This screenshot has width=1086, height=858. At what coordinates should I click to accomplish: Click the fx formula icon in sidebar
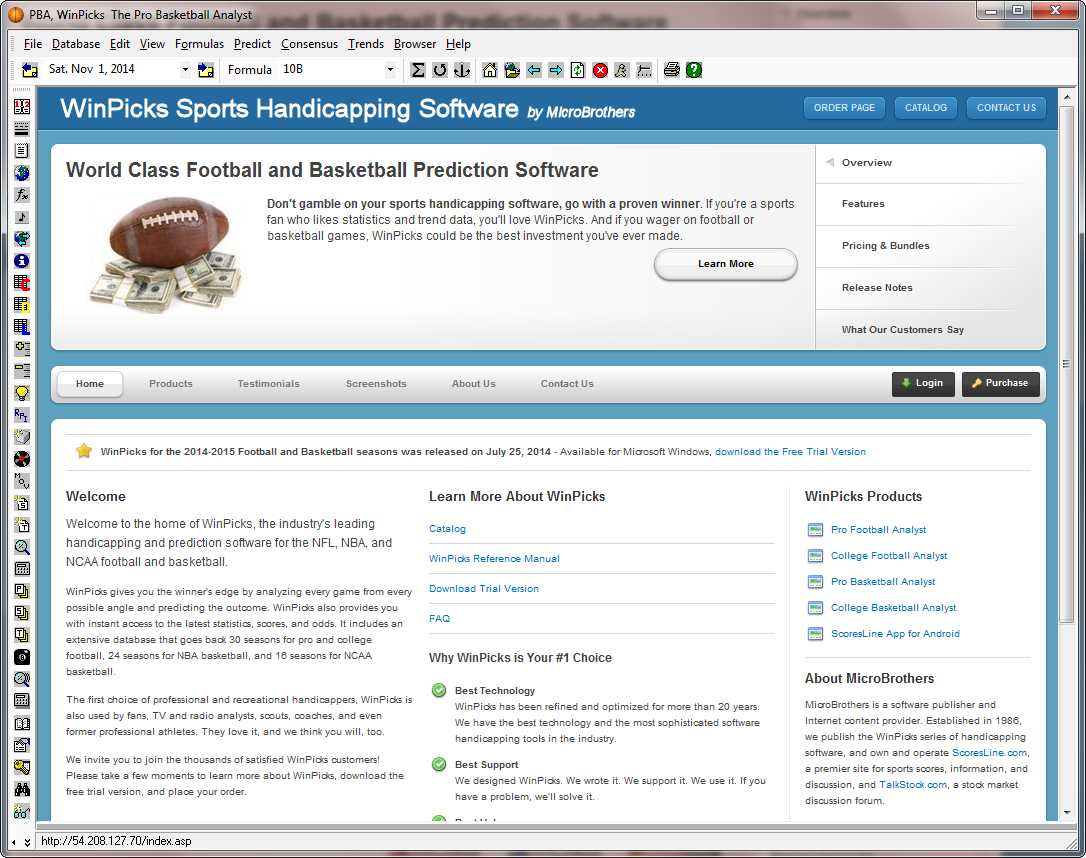pyautogui.click(x=22, y=195)
